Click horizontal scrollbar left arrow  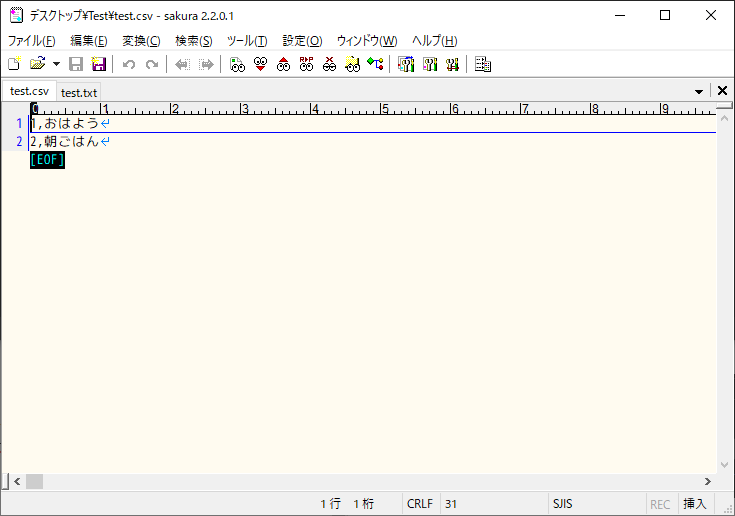[17, 481]
